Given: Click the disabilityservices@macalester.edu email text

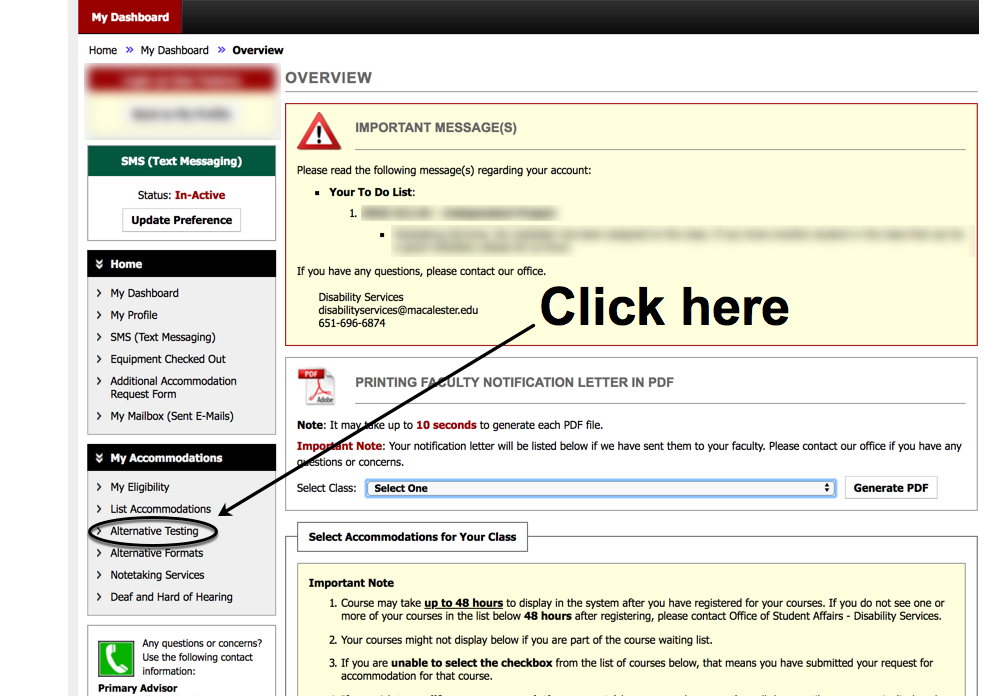Looking at the screenshot, I should coord(398,310).
